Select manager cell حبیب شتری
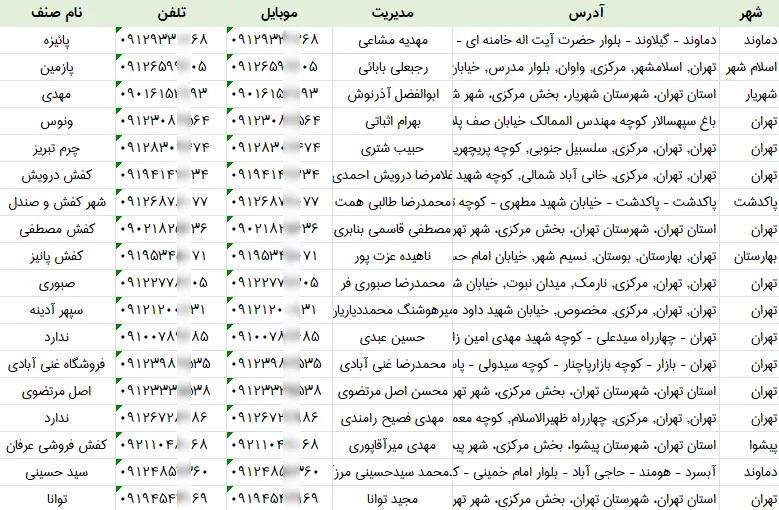 [x=392, y=148]
